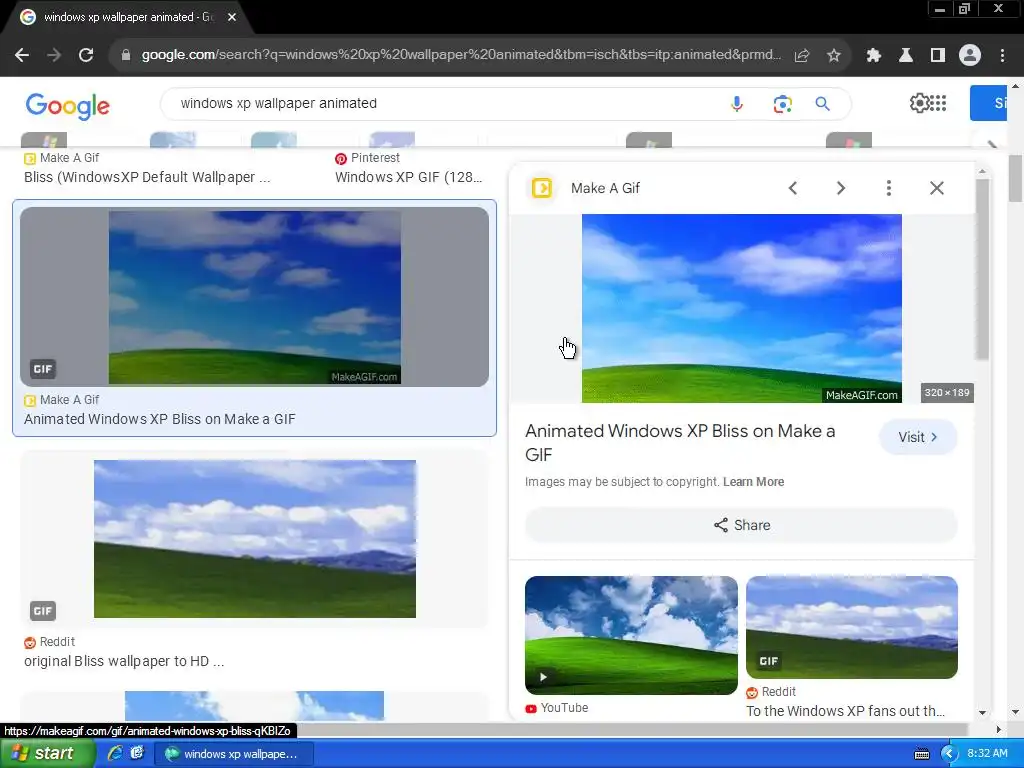
Task: Click the system clock showing 8:32 AM
Action: (x=987, y=754)
